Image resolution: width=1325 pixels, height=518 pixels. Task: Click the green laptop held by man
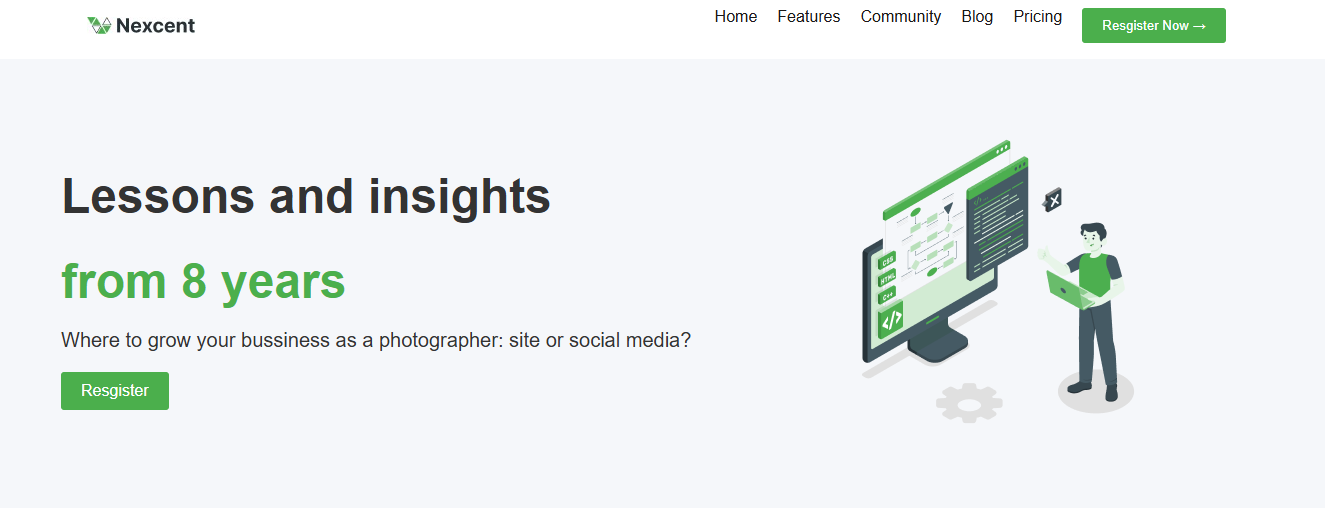(1071, 288)
